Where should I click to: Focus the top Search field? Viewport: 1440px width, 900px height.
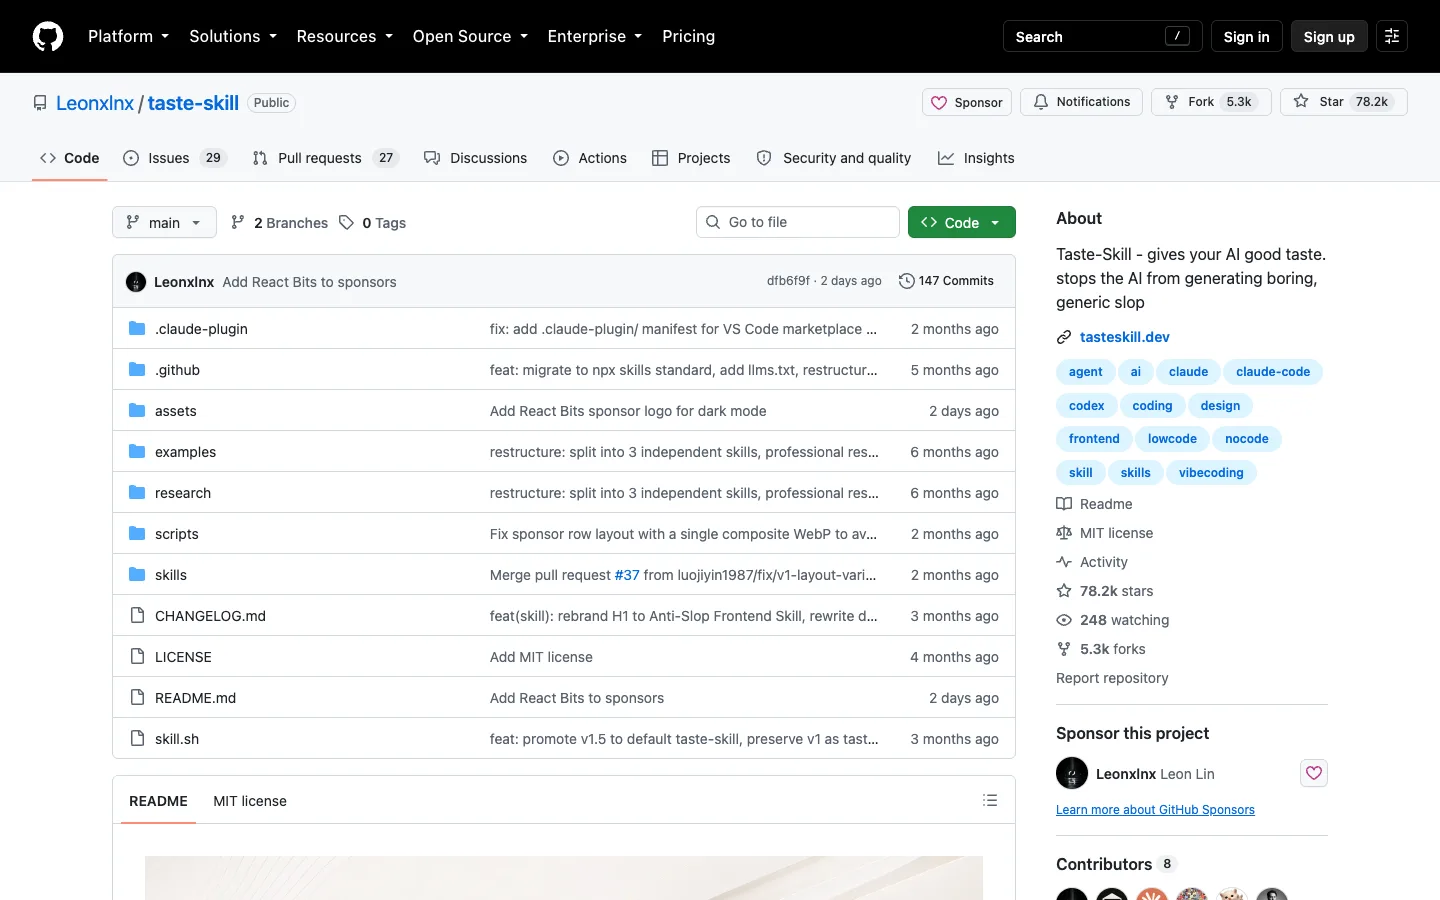(x=1102, y=36)
